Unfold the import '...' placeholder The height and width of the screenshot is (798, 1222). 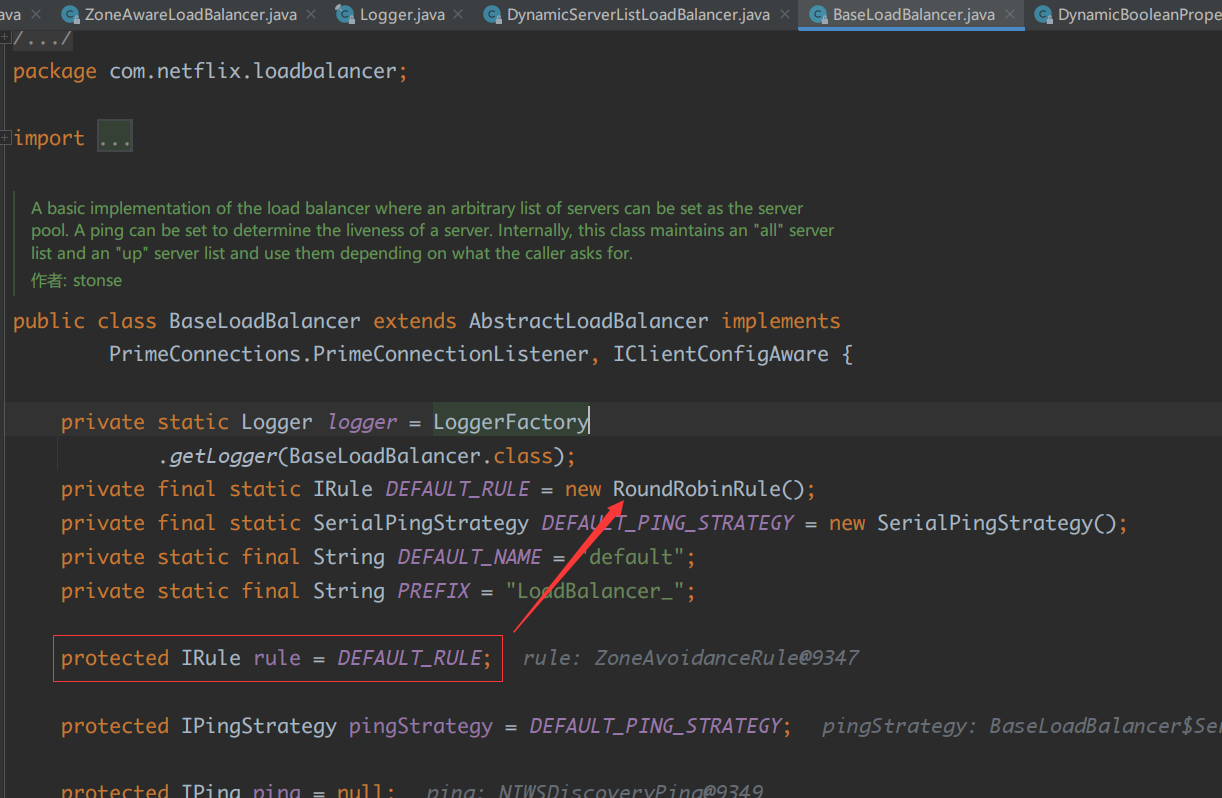tap(115, 138)
